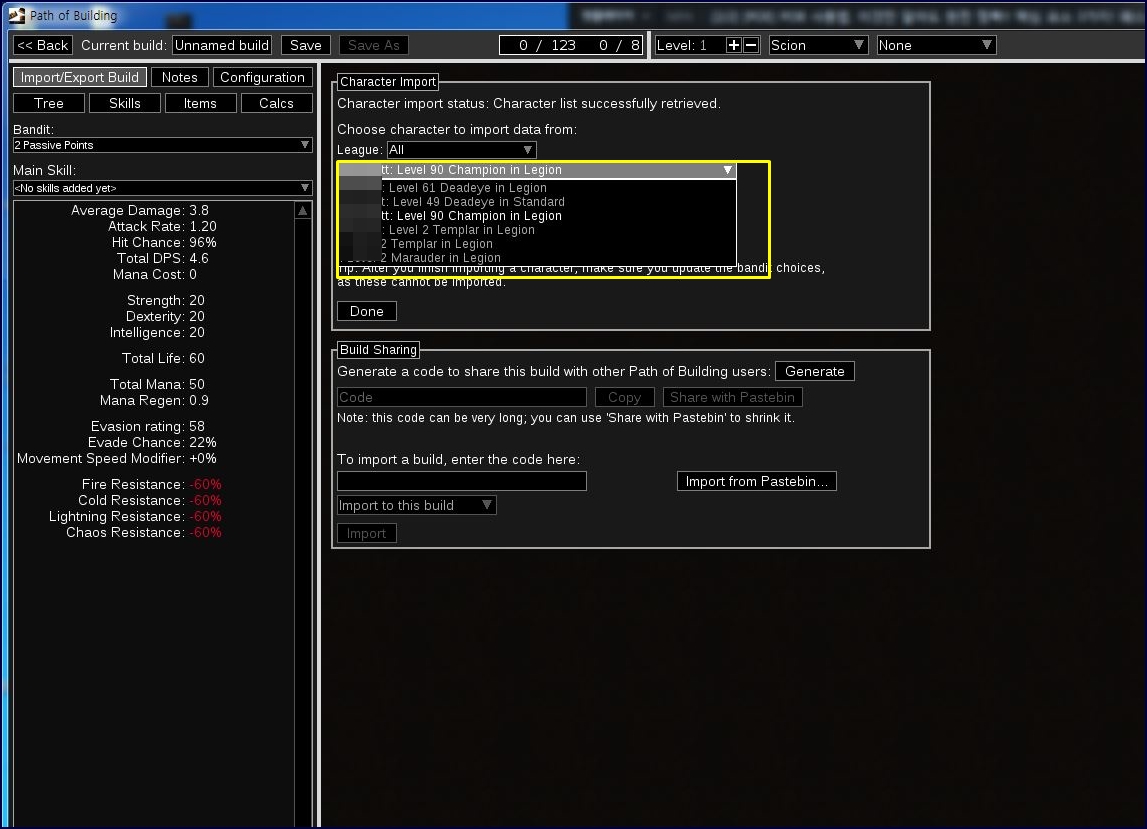This screenshot has height=829, width=1147.
Task: Open the Import/Export Build tab
Action: tap(80, 78)
